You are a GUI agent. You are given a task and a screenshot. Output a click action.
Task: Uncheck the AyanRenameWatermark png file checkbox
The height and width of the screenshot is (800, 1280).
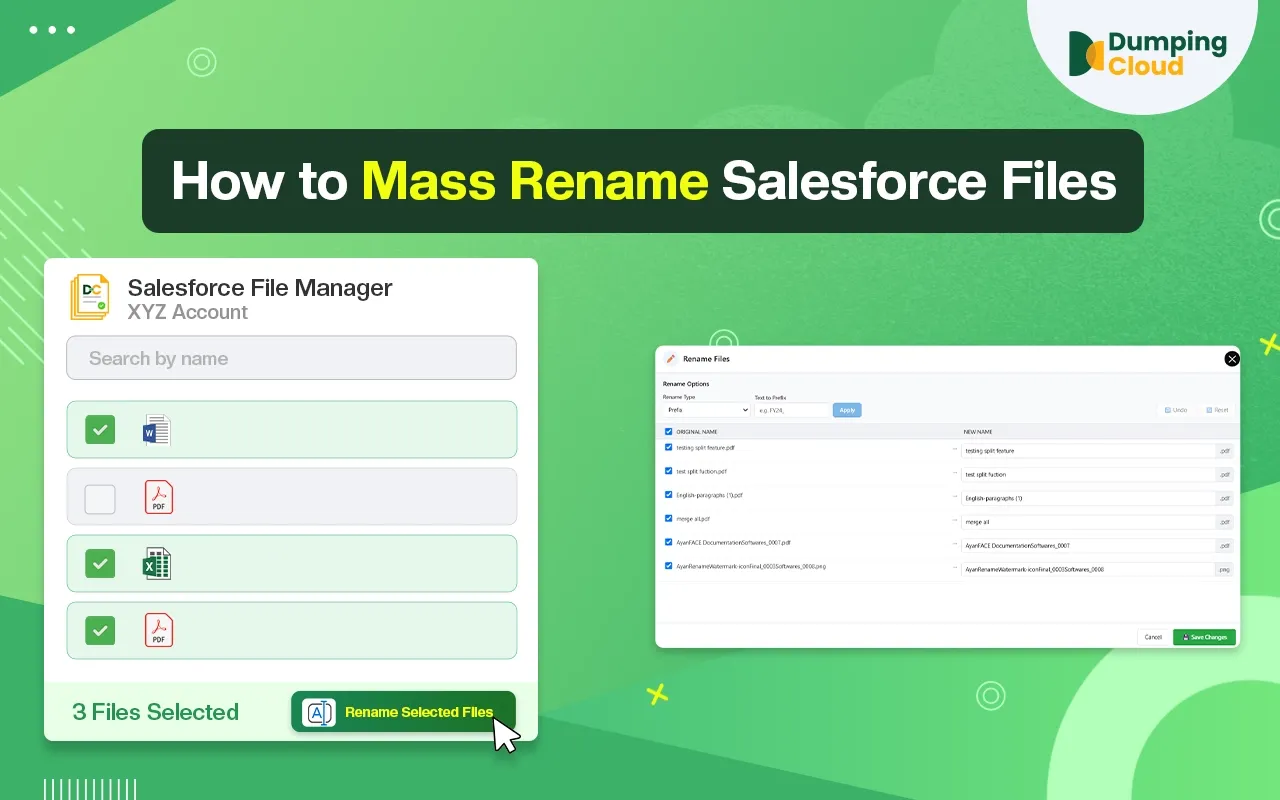[669, 566]
